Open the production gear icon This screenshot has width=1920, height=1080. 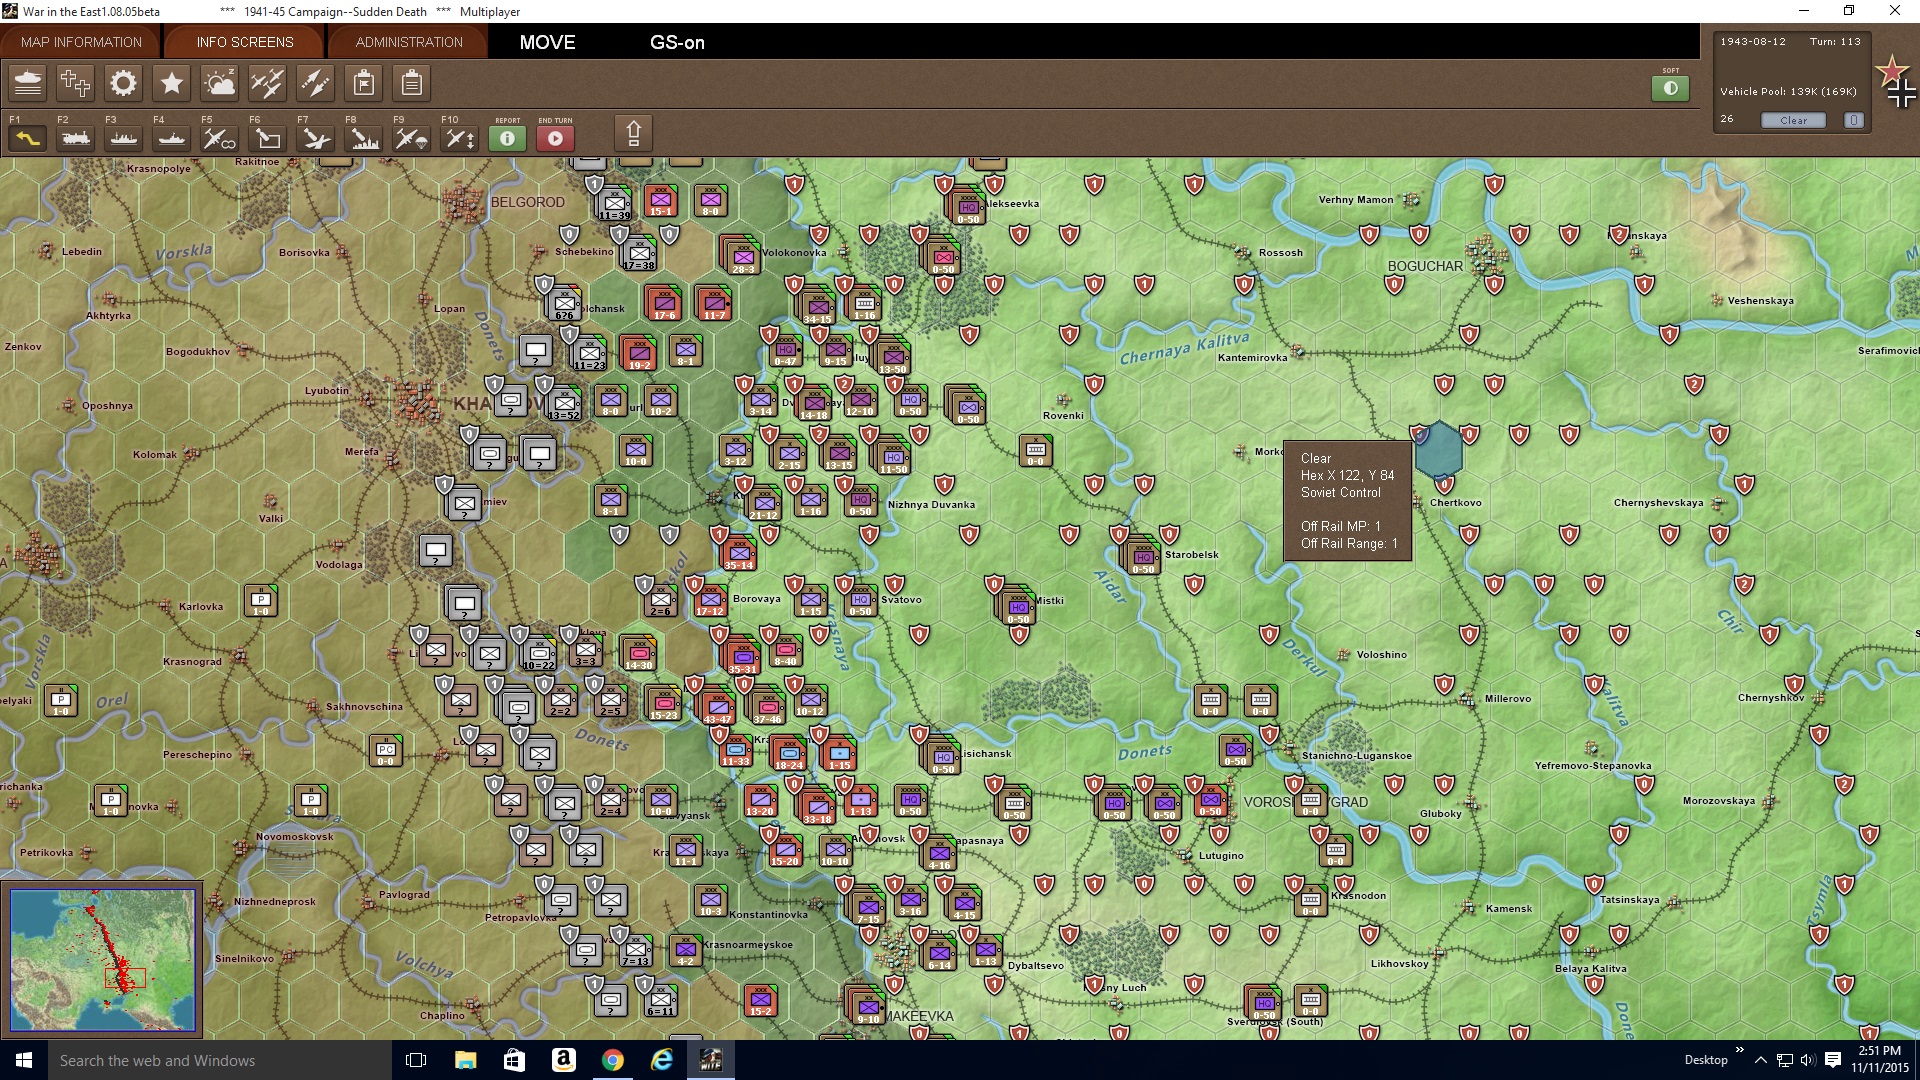click(x=123, y=83)
